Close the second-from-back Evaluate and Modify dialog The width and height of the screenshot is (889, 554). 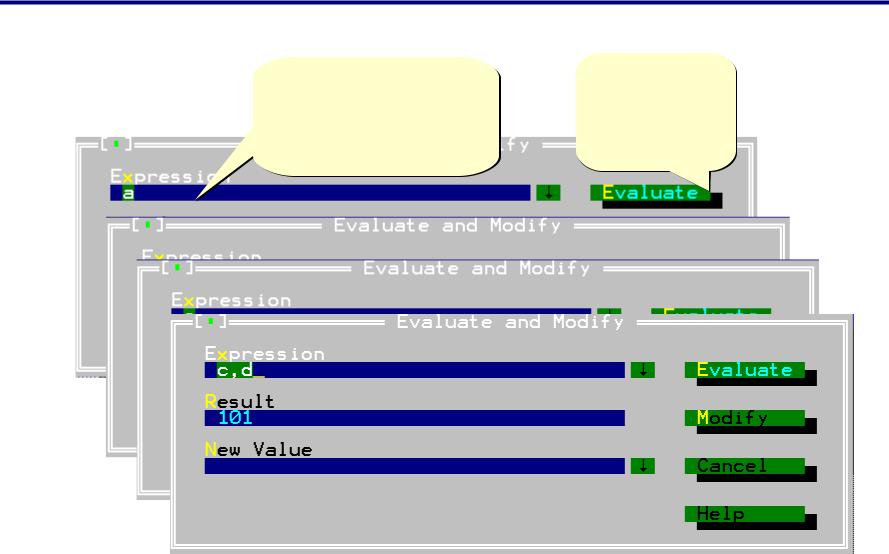click(x=147, y=225)
